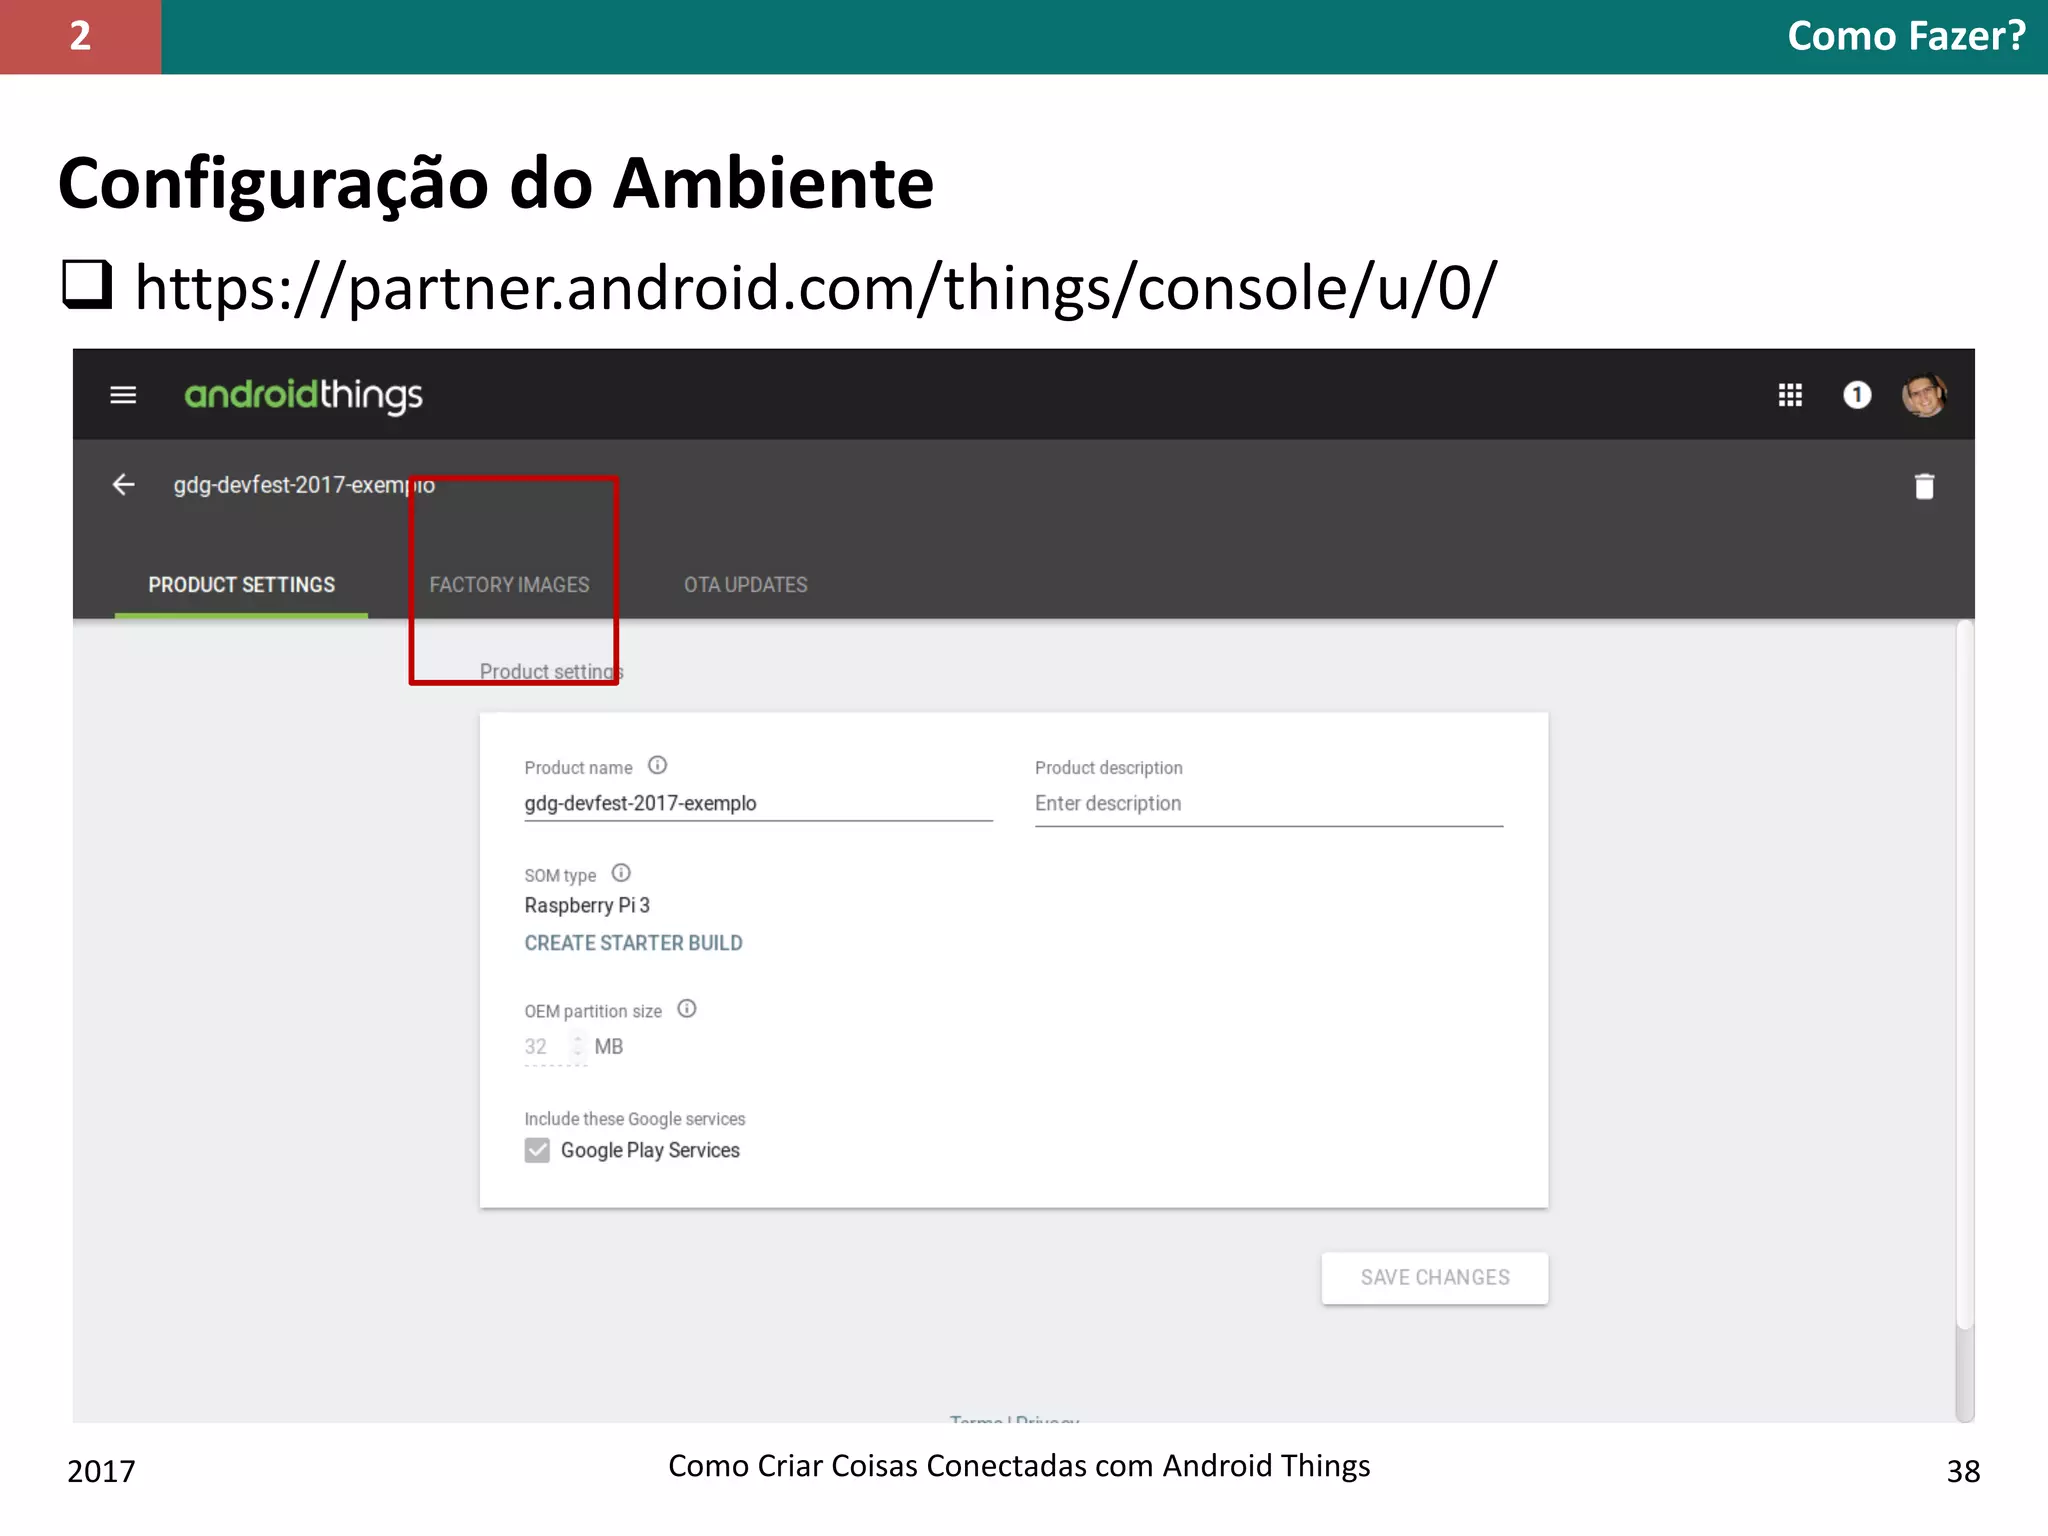Edit the Product name input field
This screenshot has height=1536, width=2048.
tap(758, 804)
